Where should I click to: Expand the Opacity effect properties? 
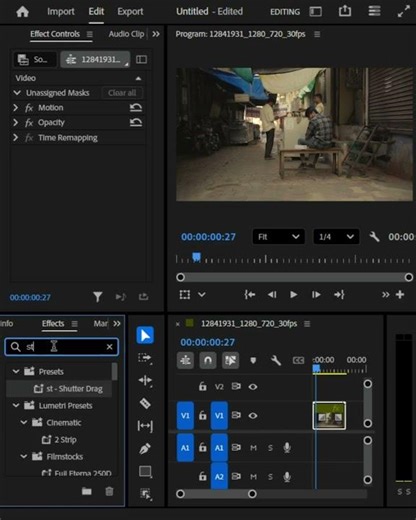pyautogui.click(x=15, y=123)
